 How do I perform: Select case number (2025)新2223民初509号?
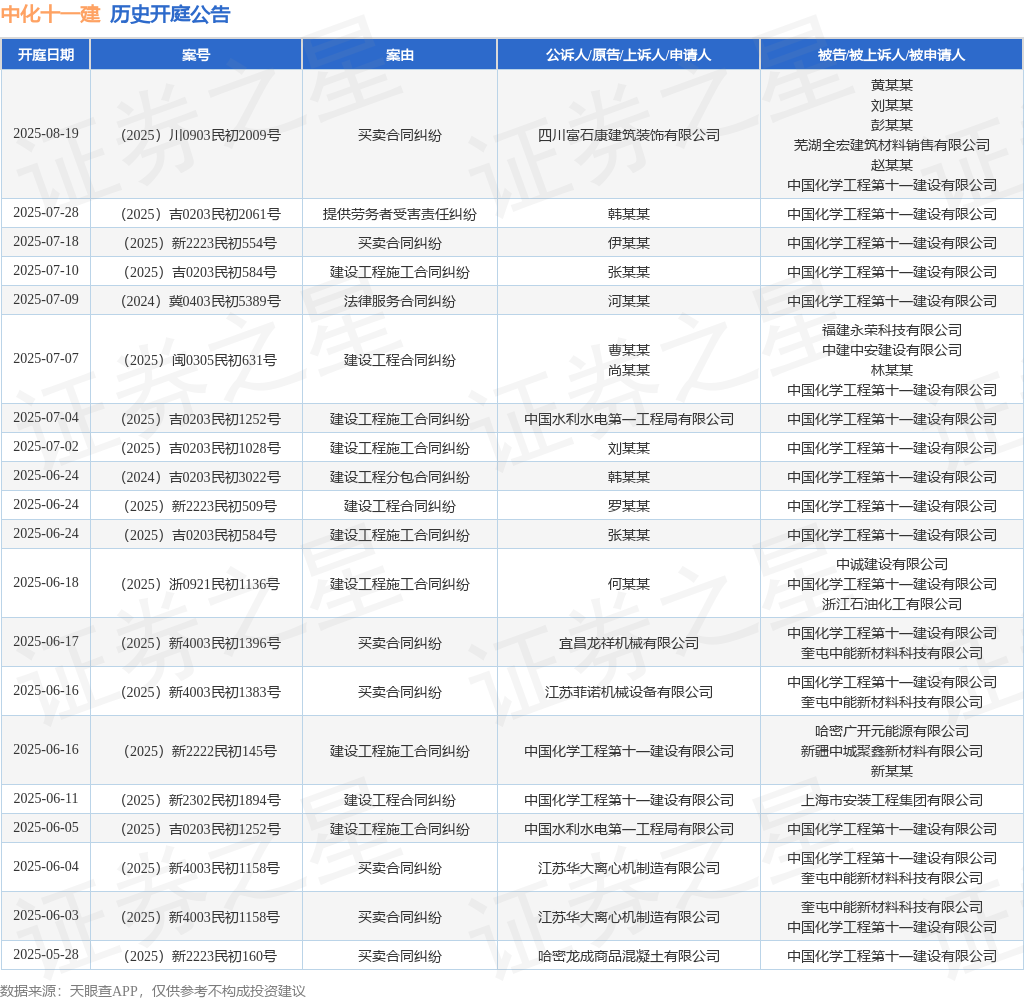200,506
